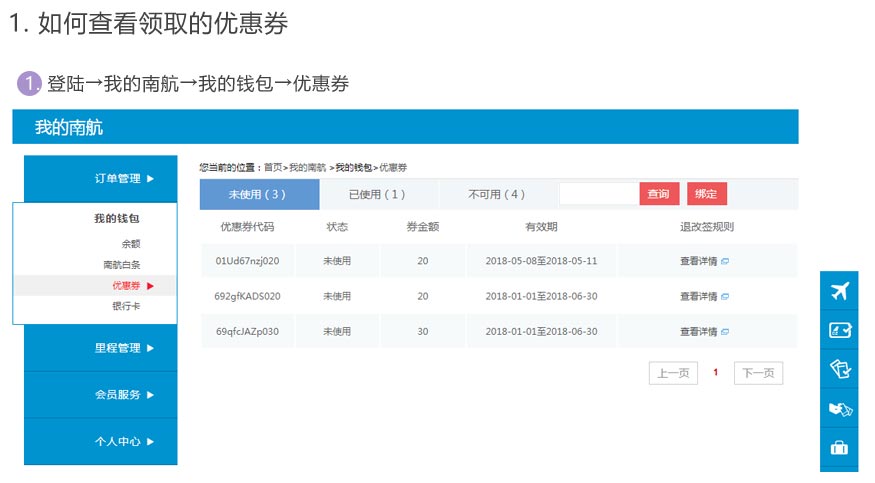The image size is (875, 483).
Task: Open detail icon for coupon 69qfcJAZp030
Action: pyautogui.click(x=725, y=332)
